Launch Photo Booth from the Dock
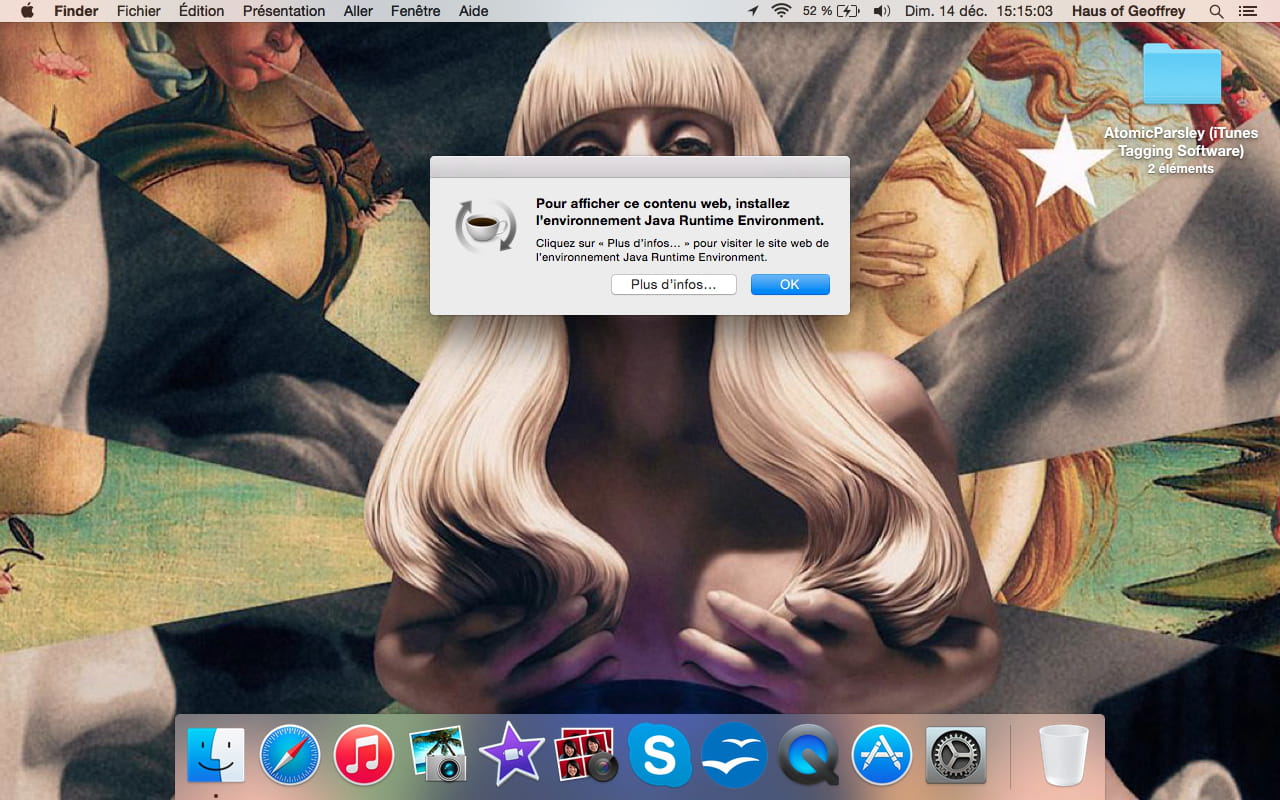 (586, 754)
